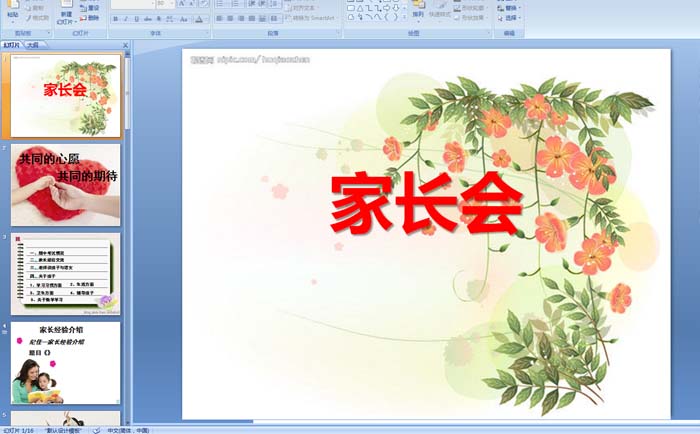This screenshot has width=700, height=434.
Task: Click the increase indent level icon
Action: click(262, 4)
